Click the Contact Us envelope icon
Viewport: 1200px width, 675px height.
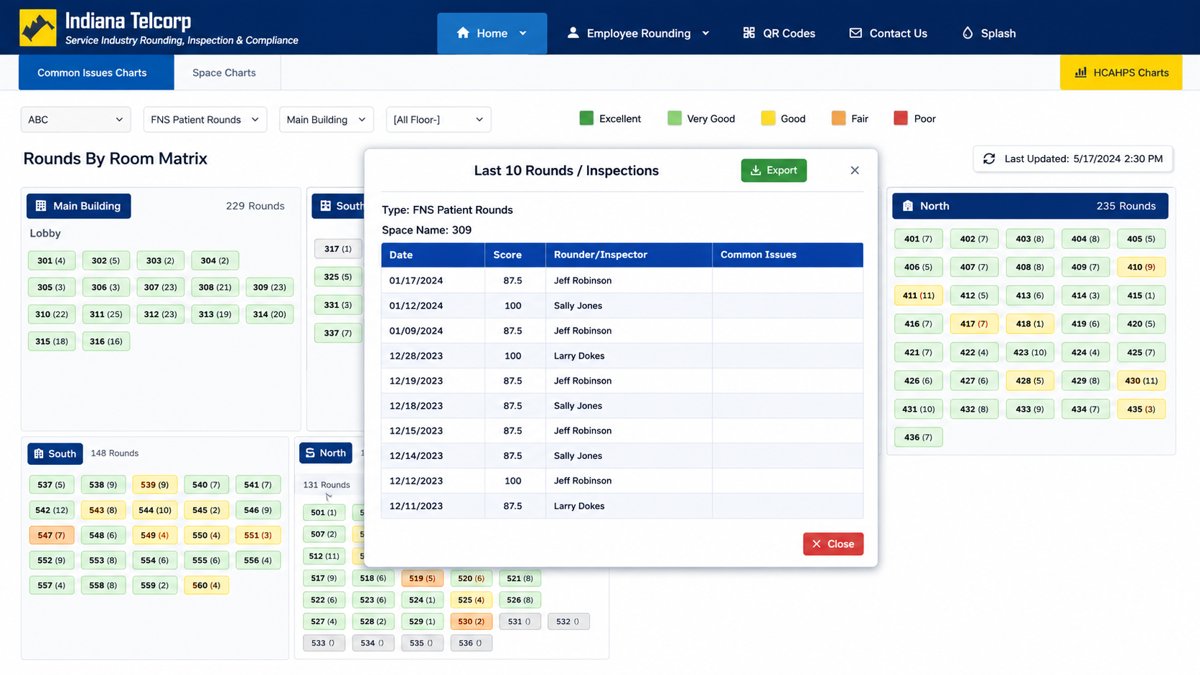pos(855,33)
